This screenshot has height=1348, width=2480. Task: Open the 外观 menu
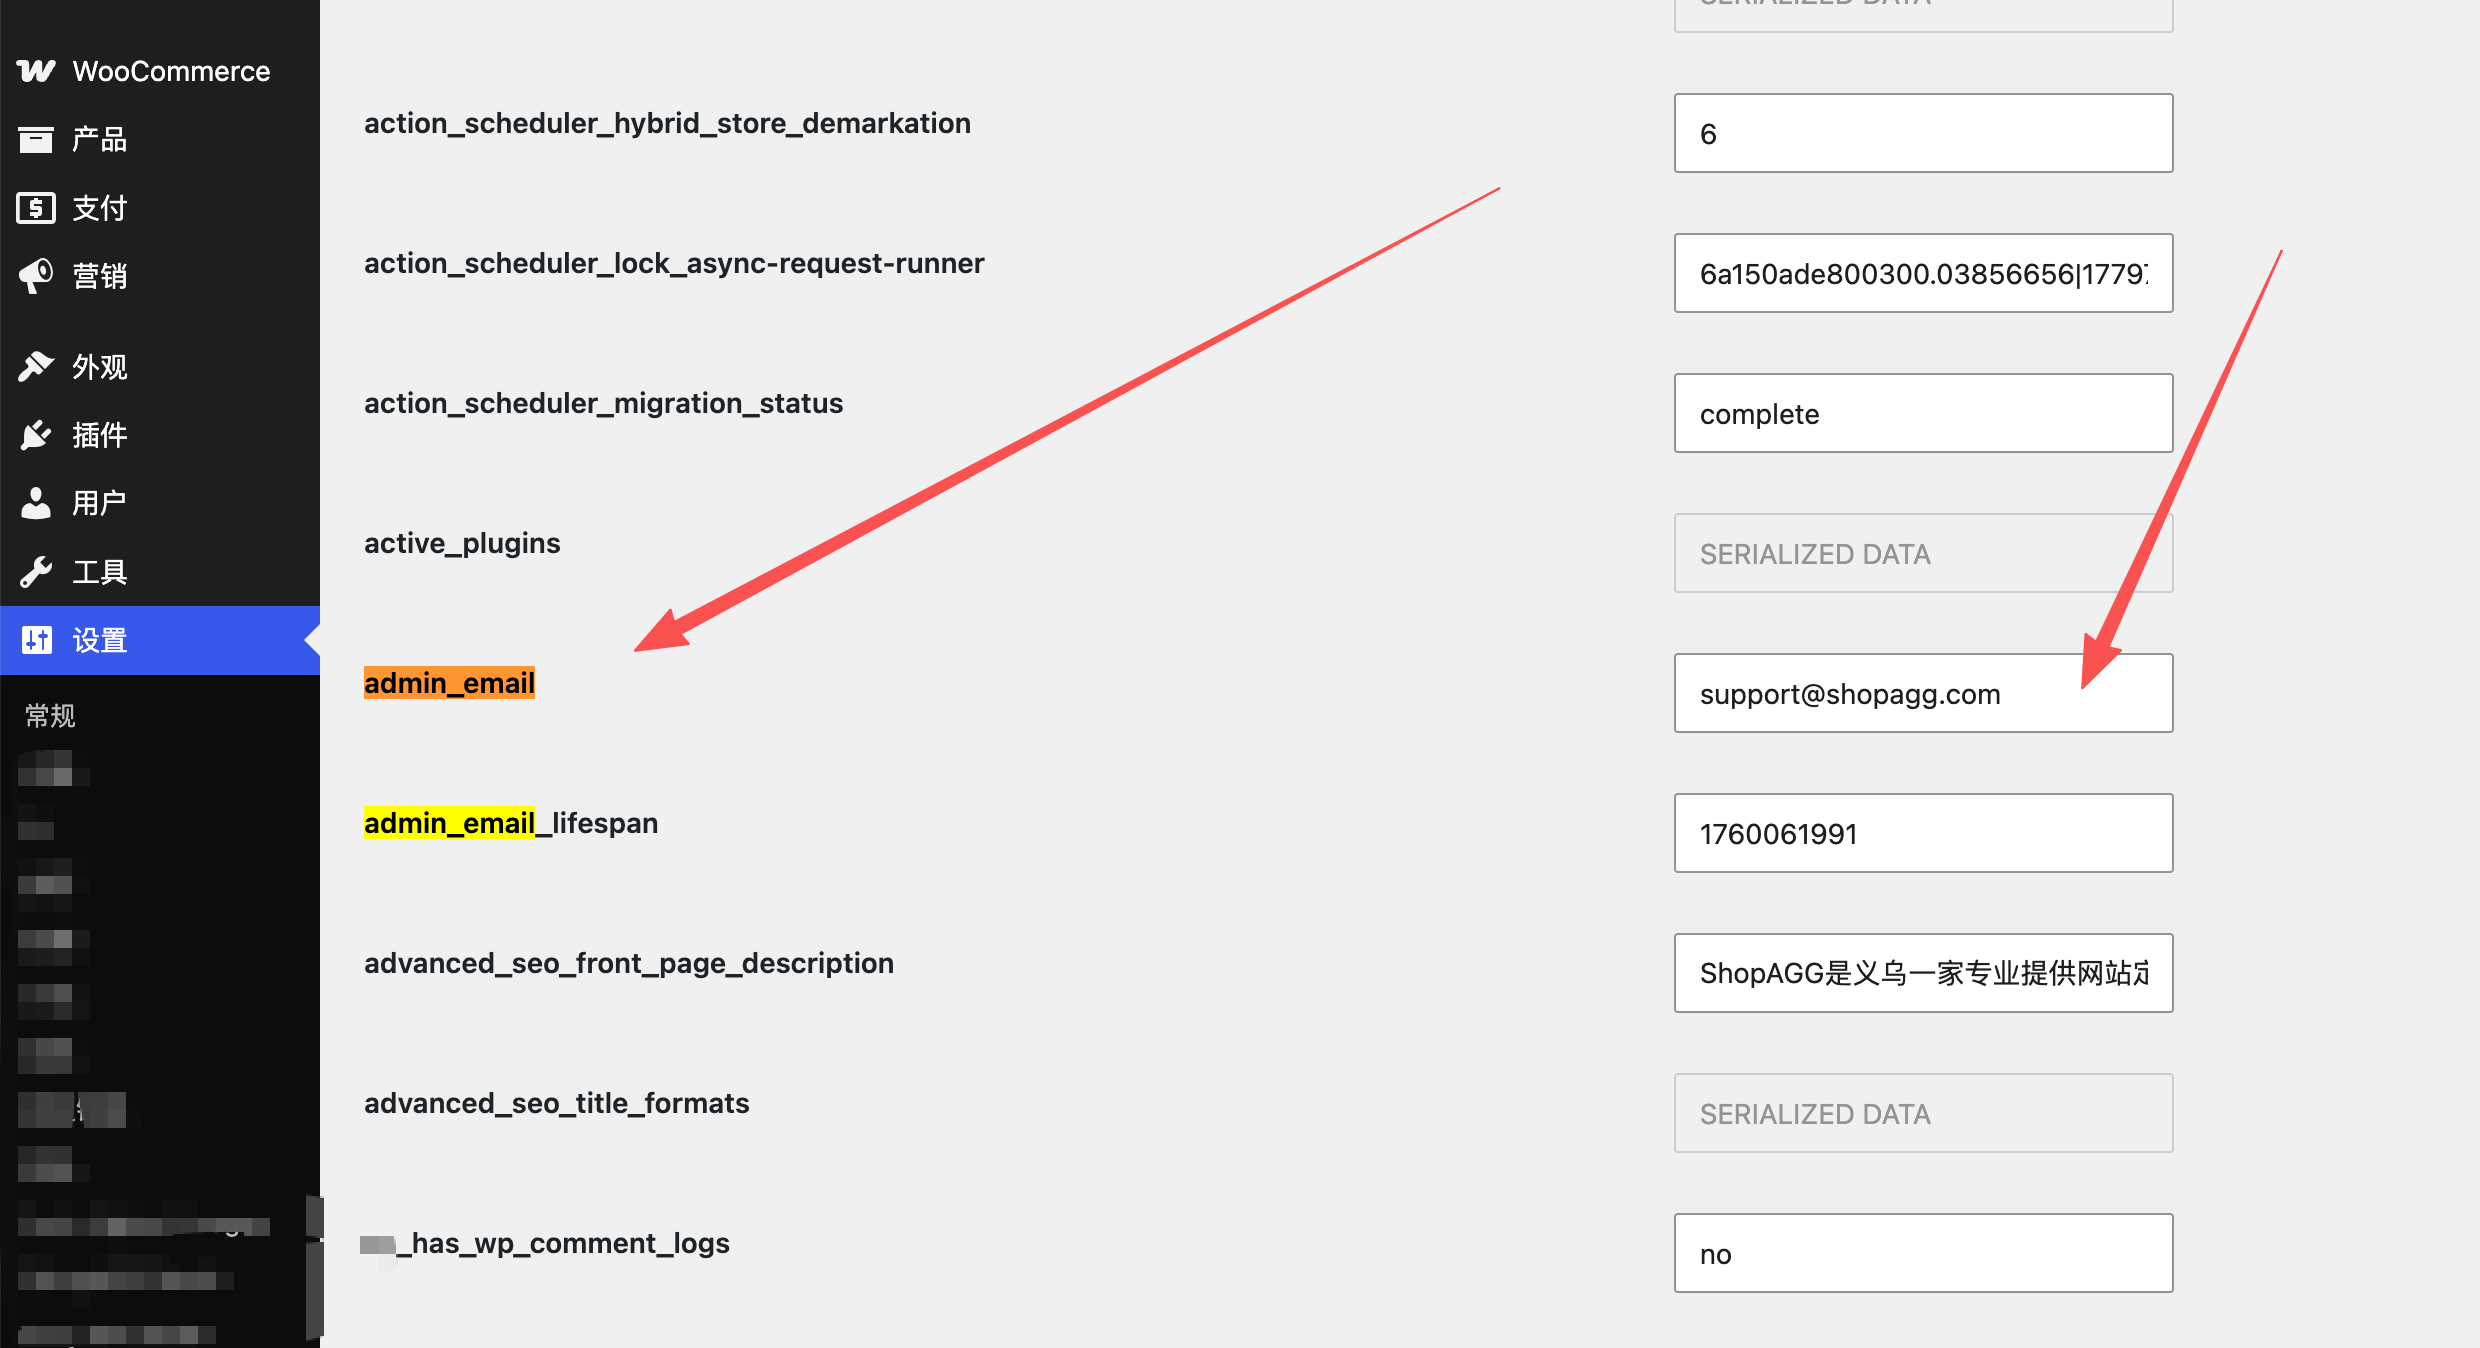[160, 367]
